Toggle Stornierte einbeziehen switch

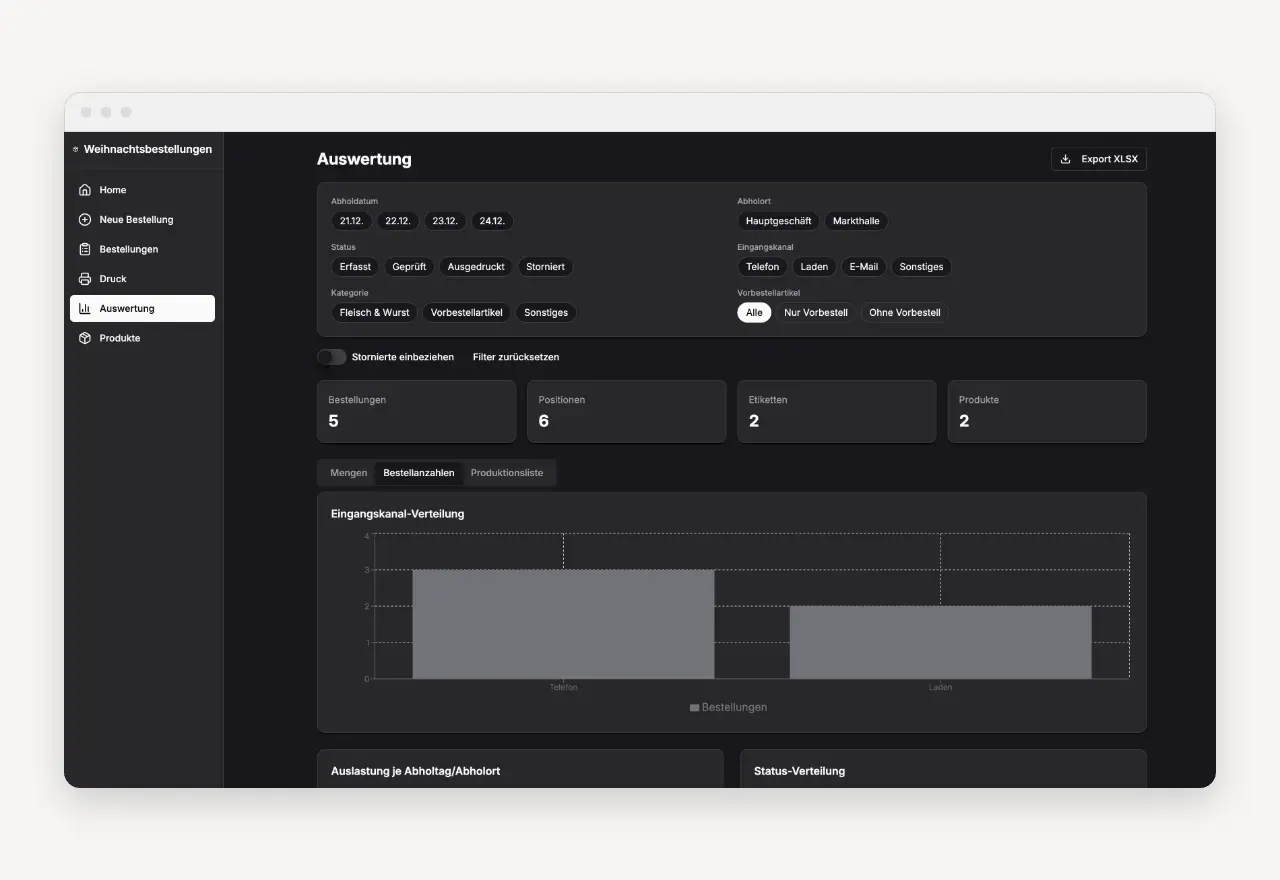(331, 357)
